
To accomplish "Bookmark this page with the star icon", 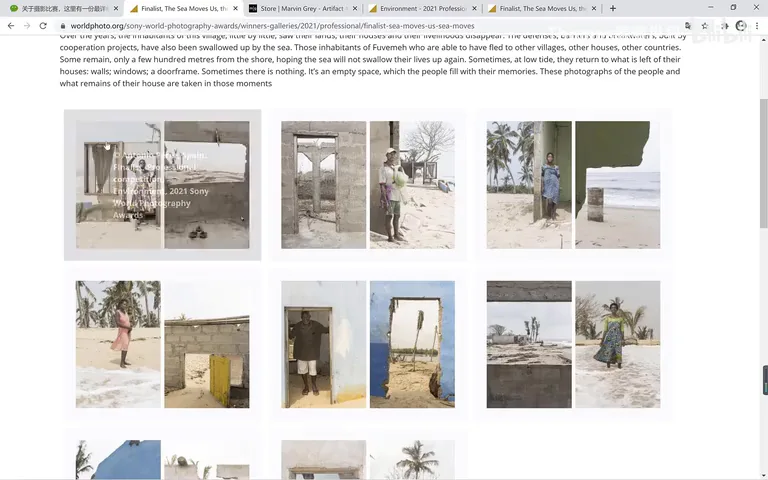I will coord(705,26).
